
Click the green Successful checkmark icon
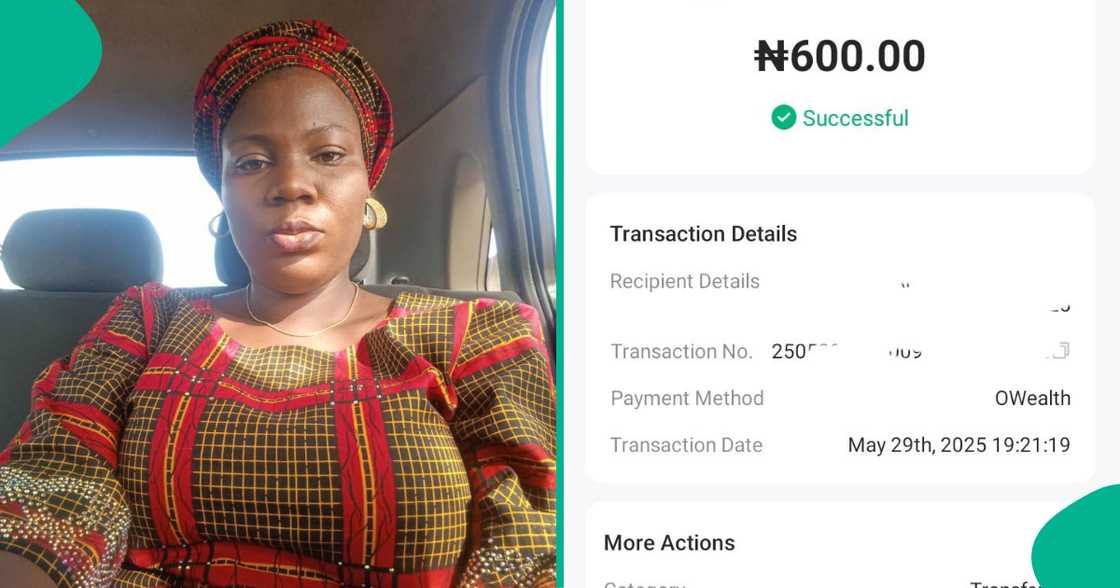point(783,118)
